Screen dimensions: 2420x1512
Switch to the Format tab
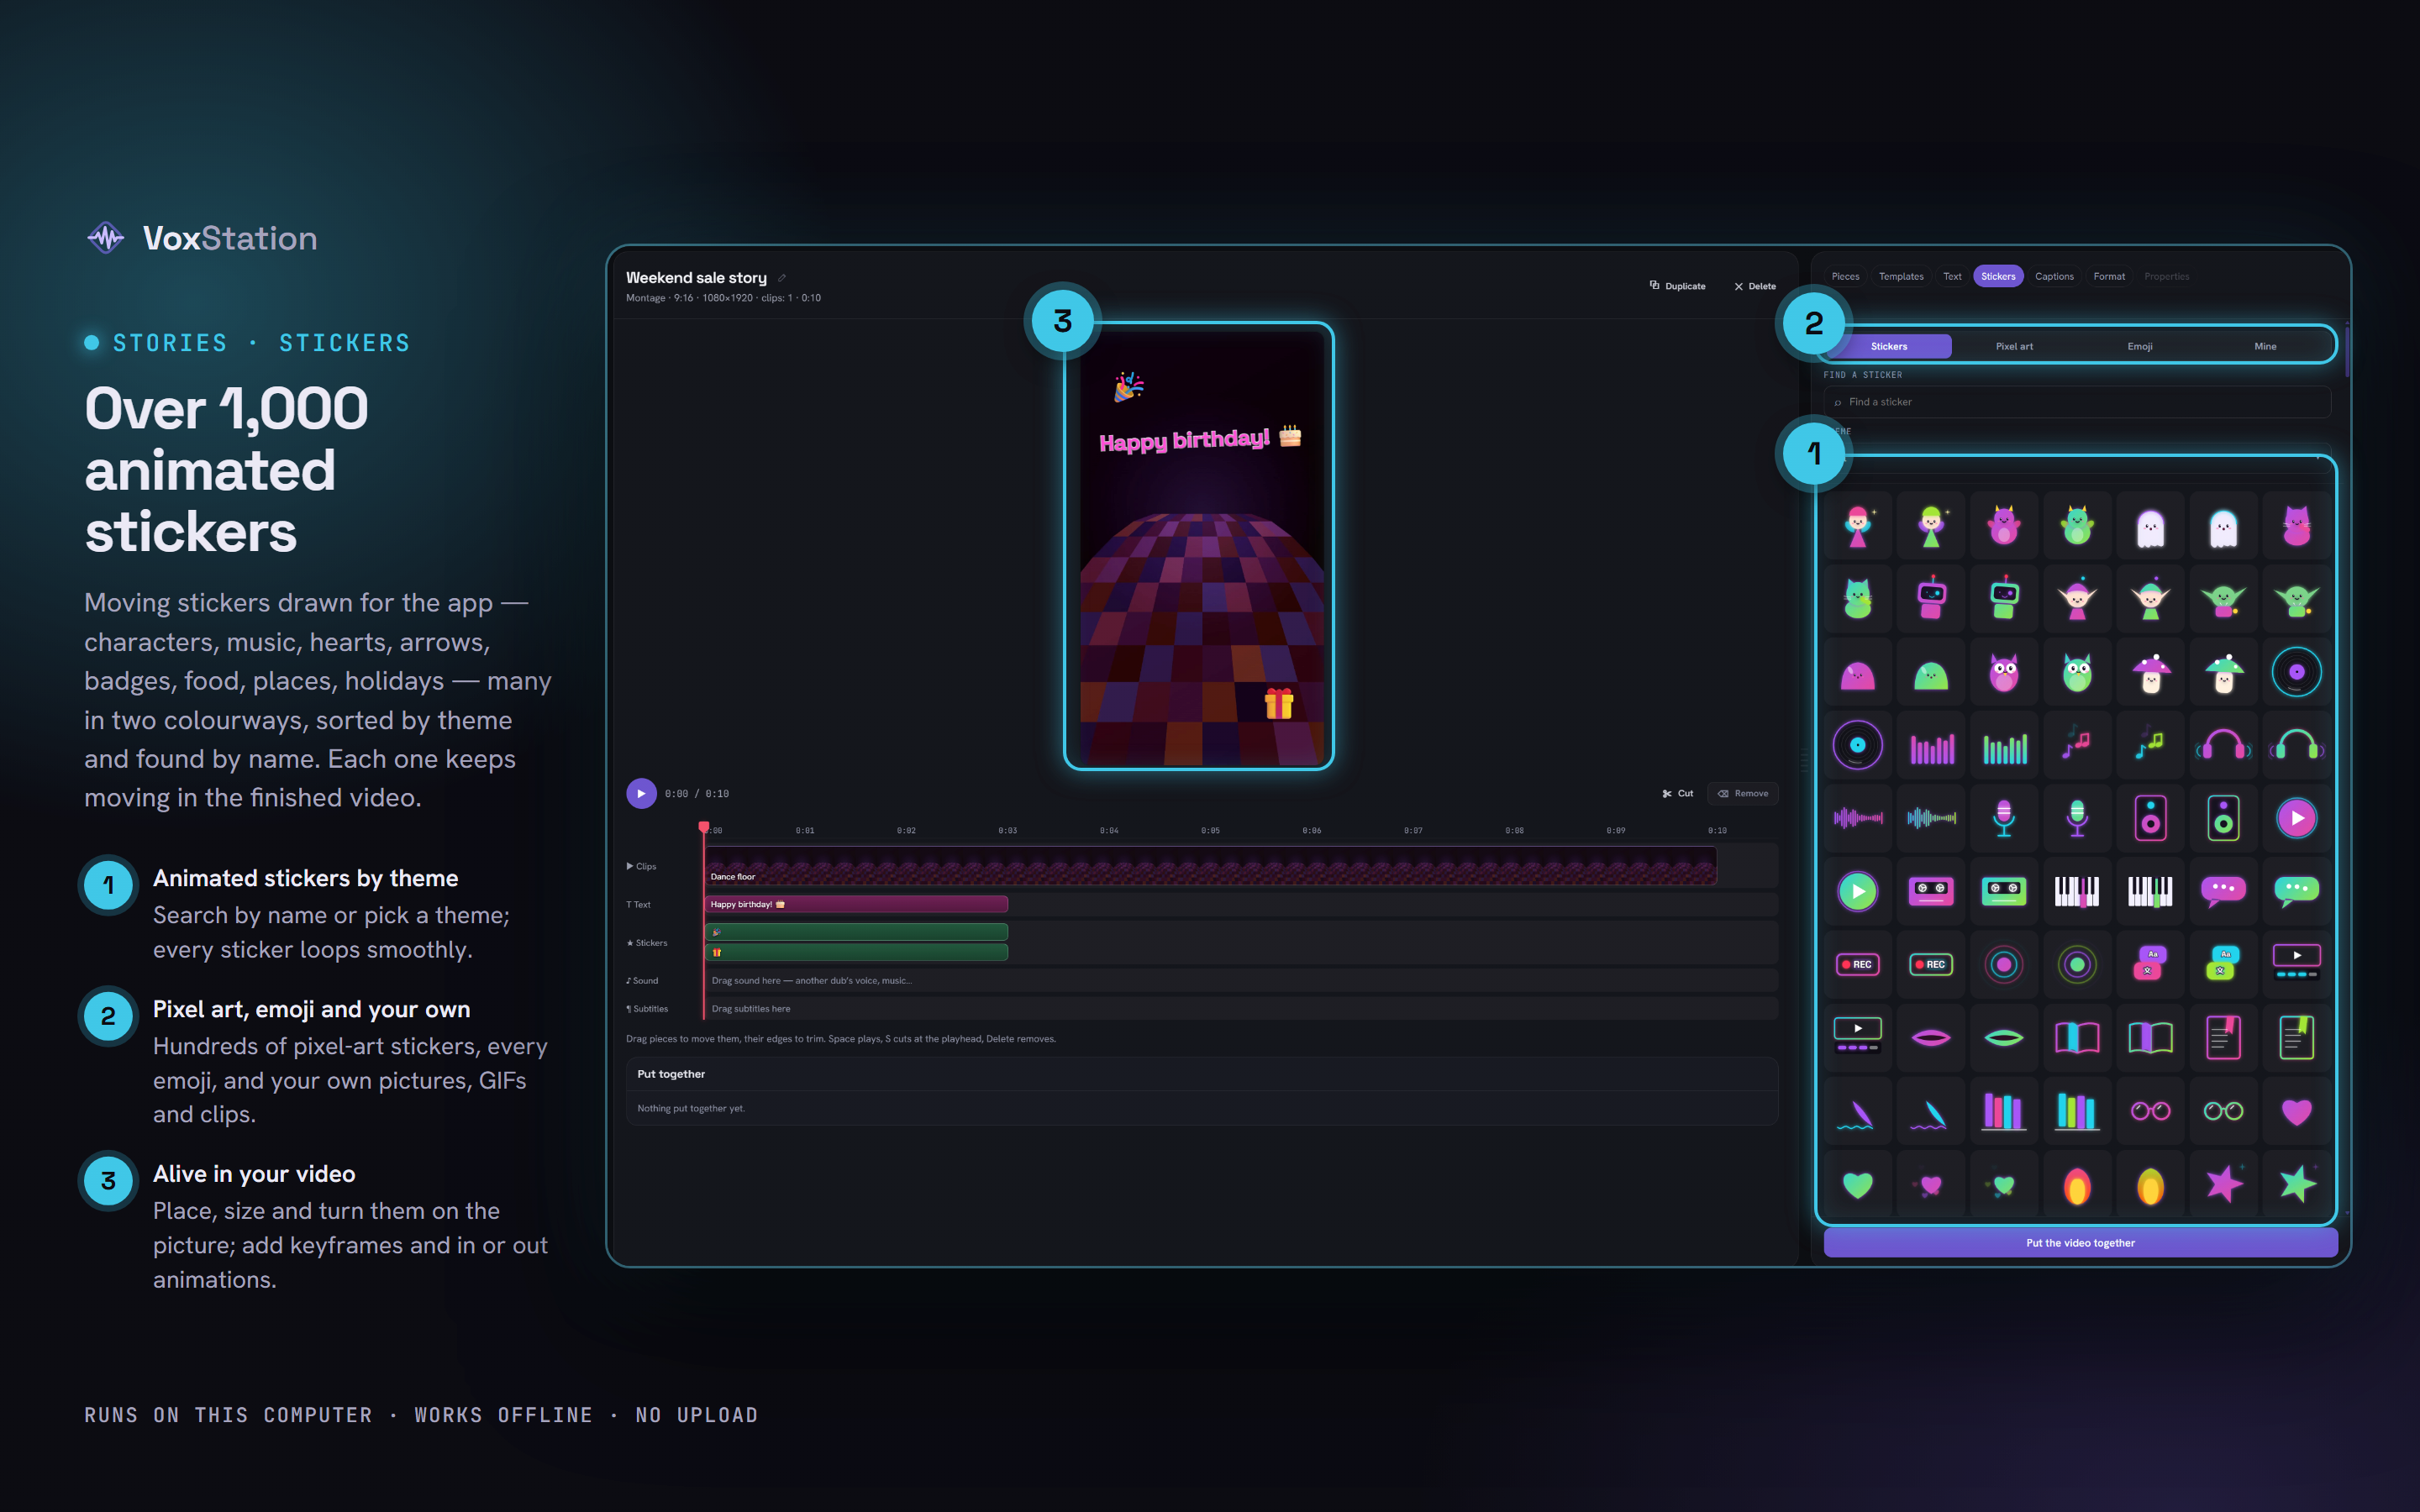pyautogui.click(x=2109, y=276)
